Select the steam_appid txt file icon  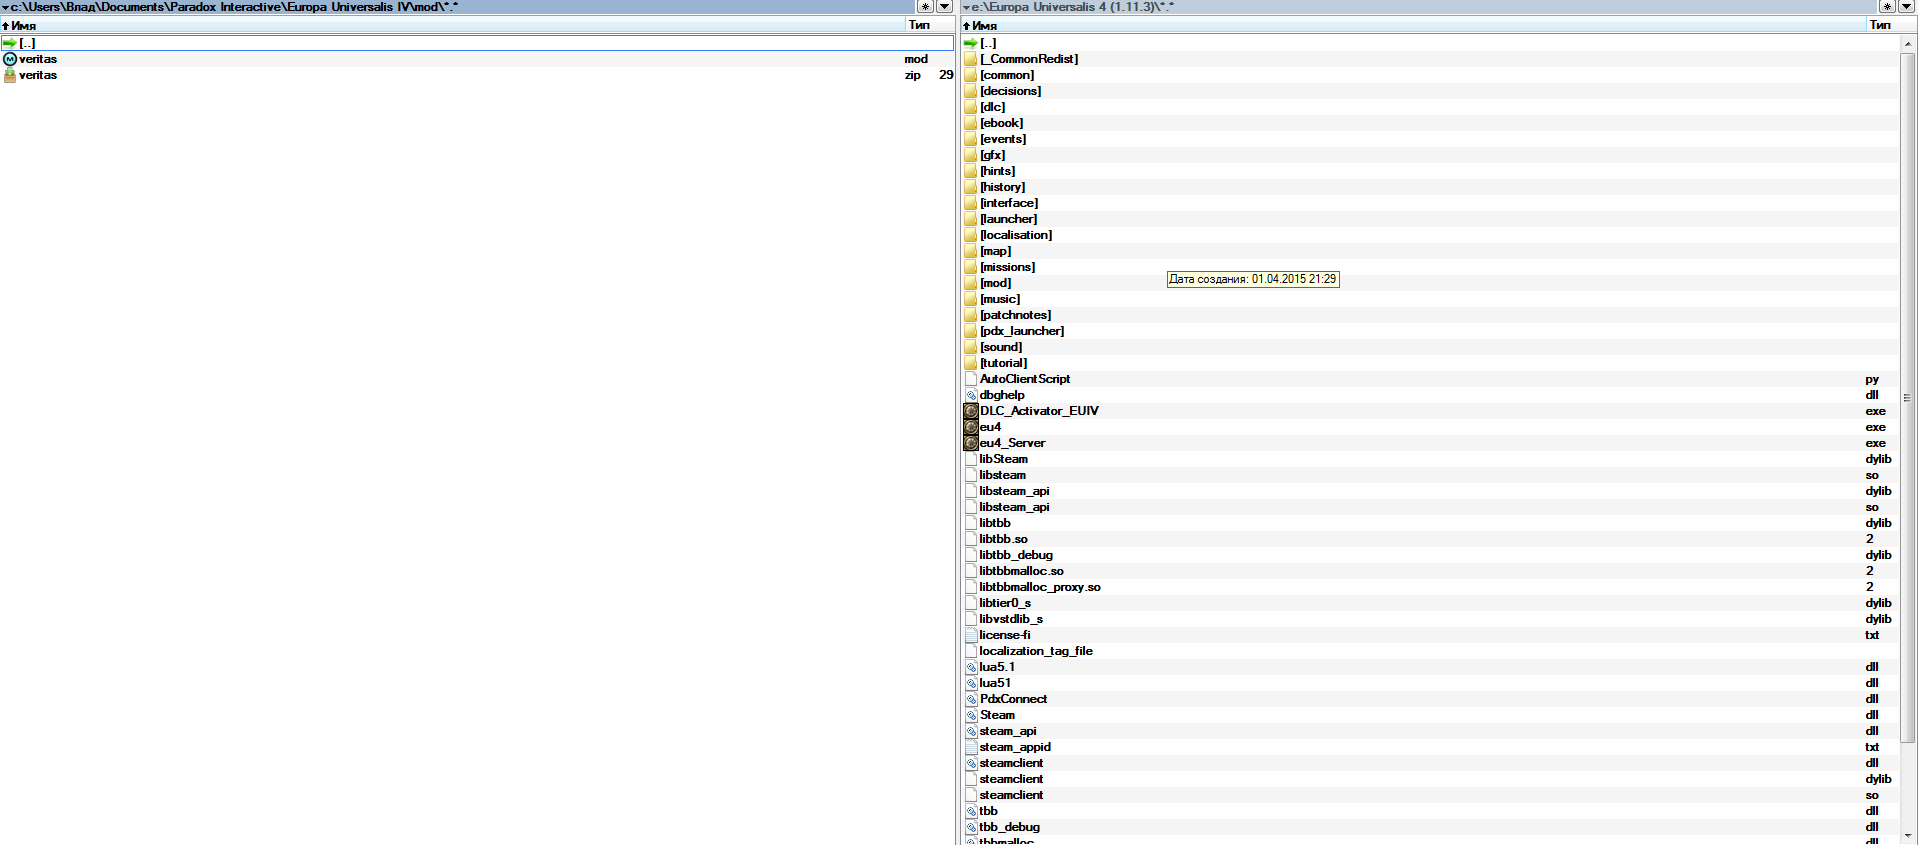(971, 747)
